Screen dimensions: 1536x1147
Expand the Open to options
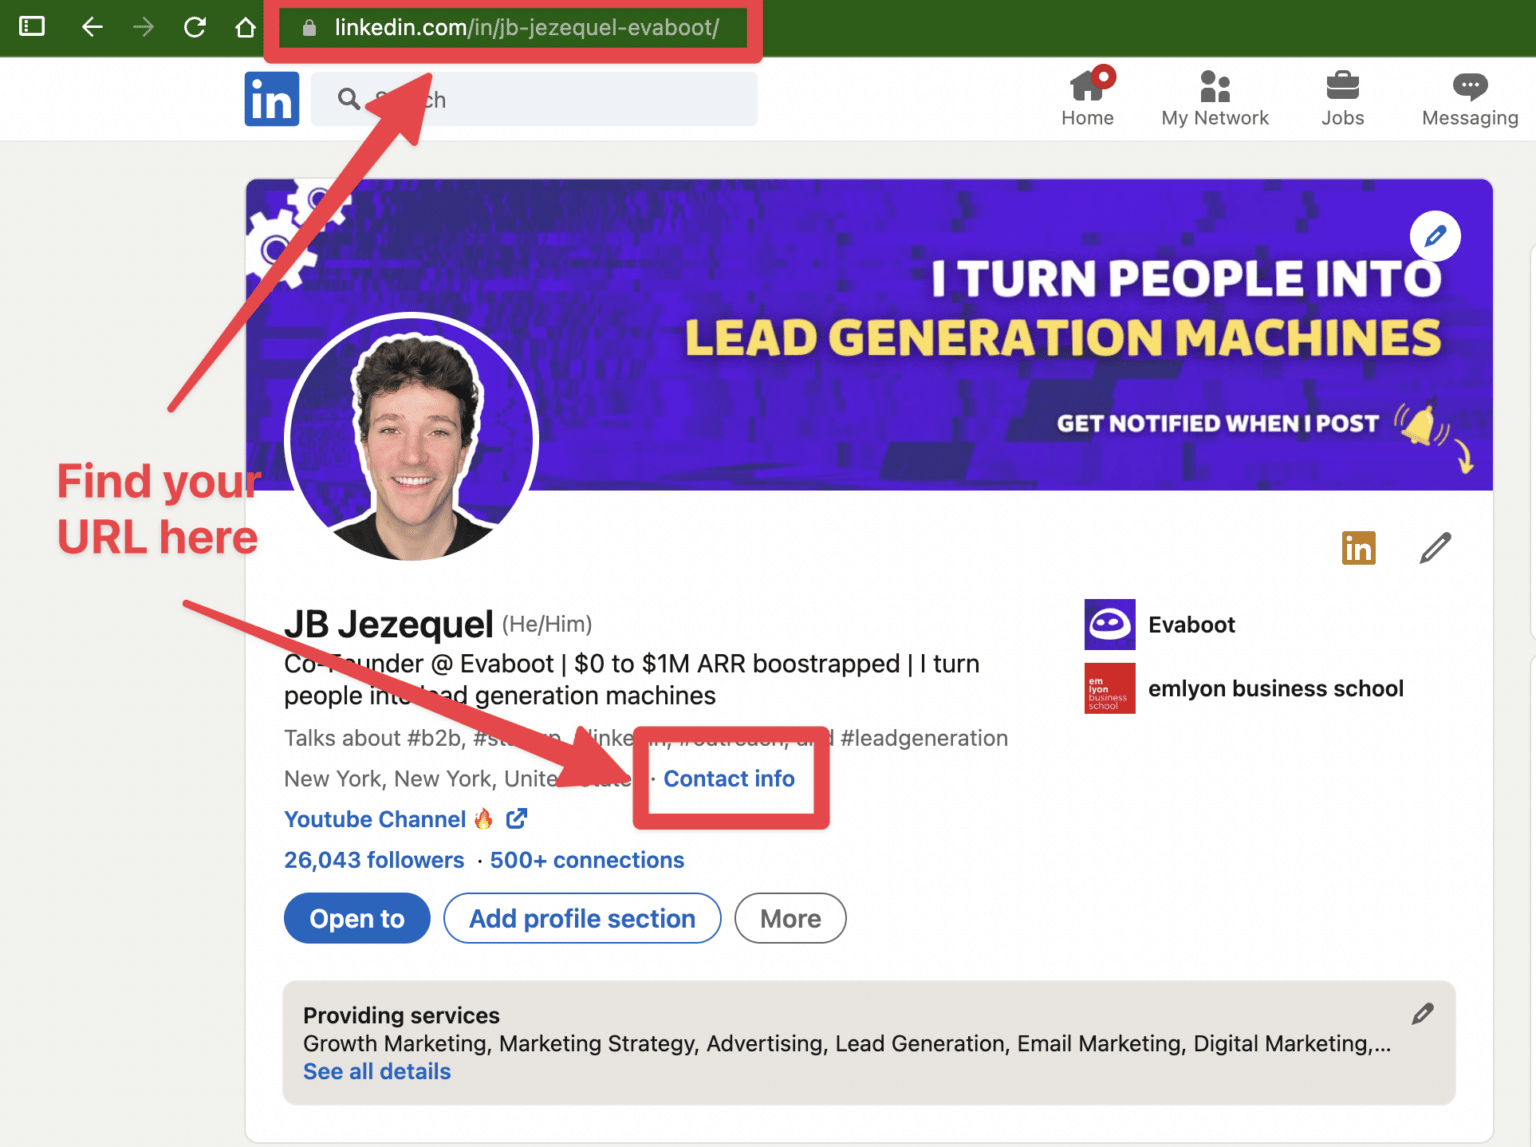coord(356,918)
